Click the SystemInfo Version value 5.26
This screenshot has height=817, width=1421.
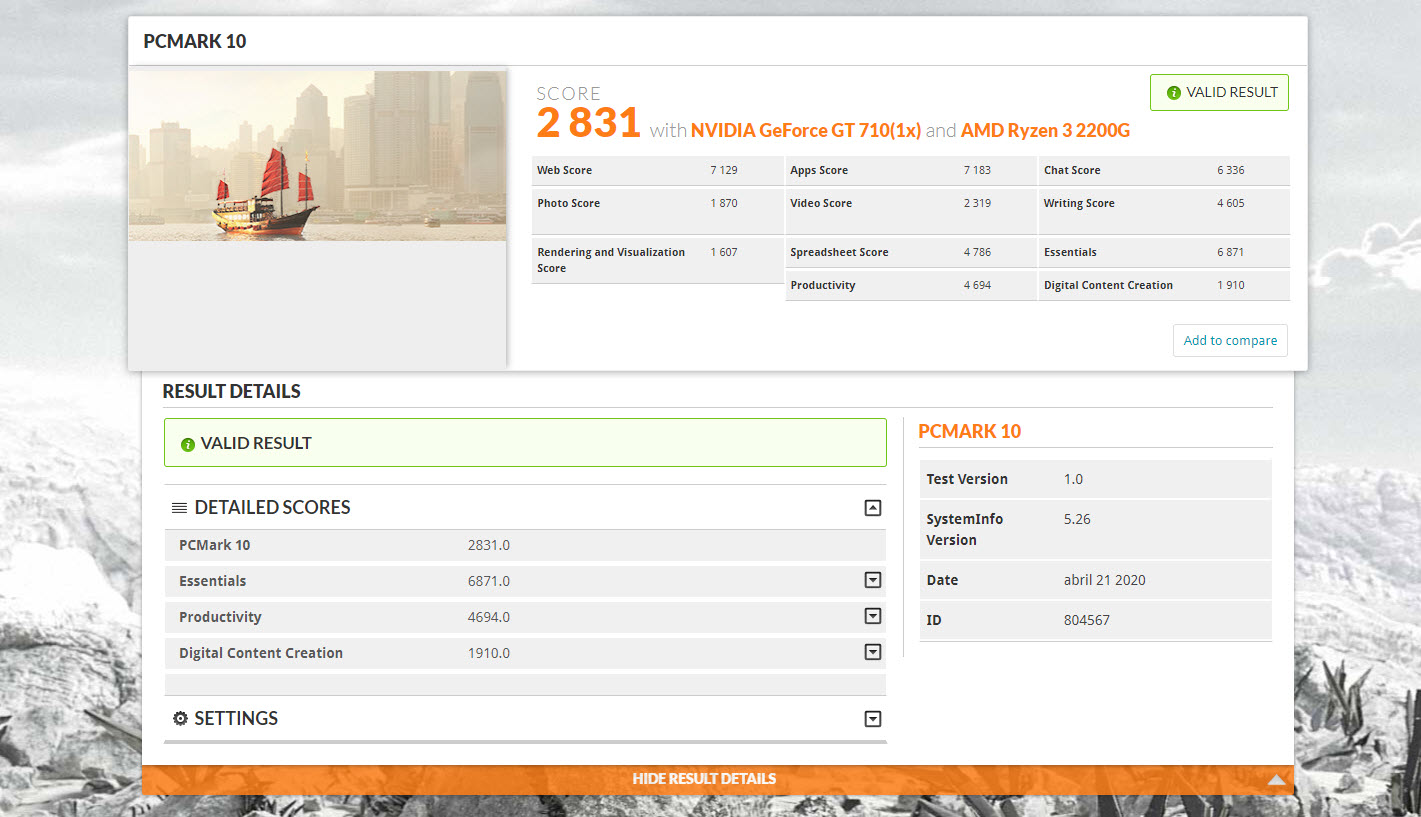click(x=1078, y=519)
